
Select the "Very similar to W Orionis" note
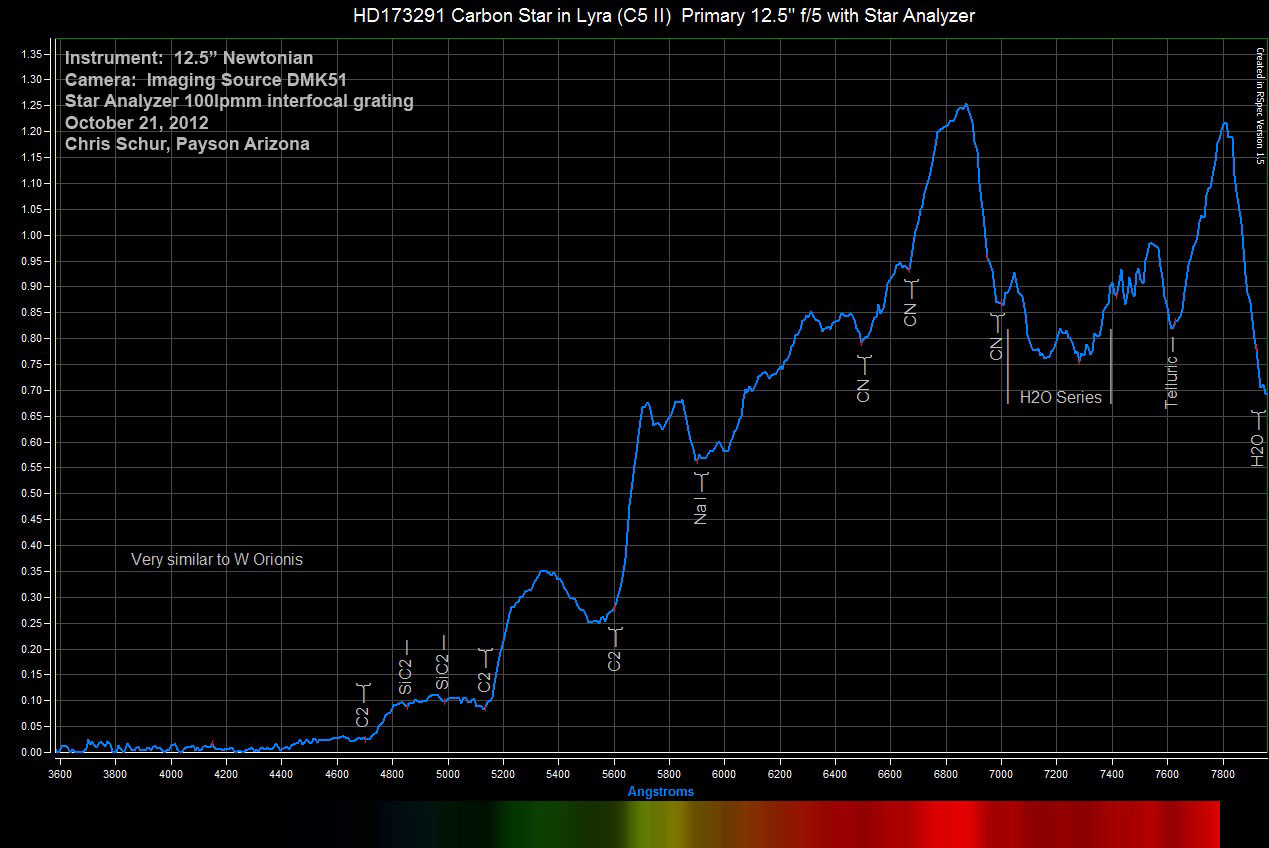coord(217,560)
